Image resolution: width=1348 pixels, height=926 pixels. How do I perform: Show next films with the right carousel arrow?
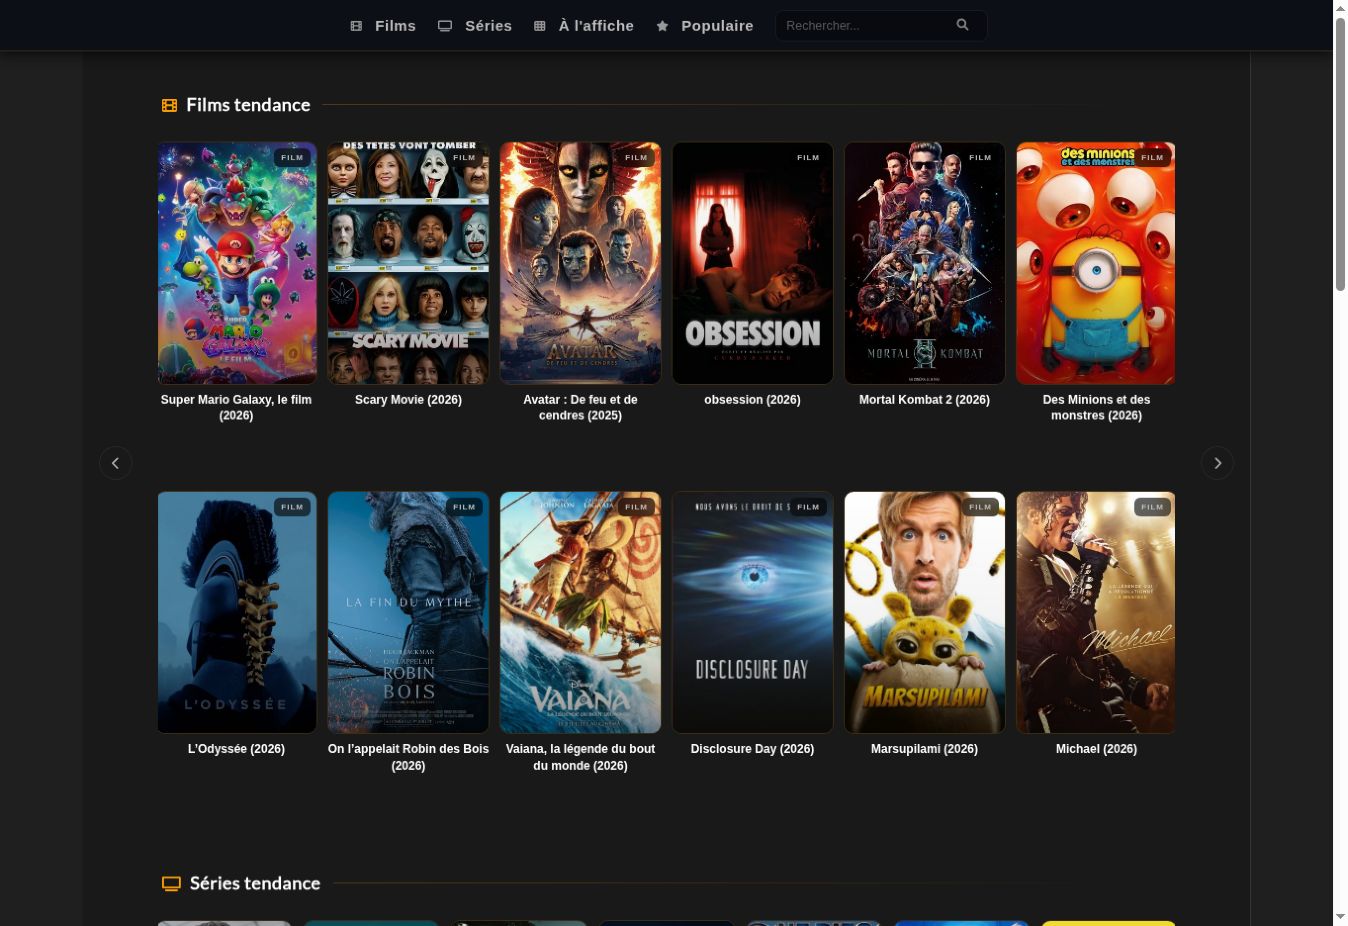point(1217,463)
